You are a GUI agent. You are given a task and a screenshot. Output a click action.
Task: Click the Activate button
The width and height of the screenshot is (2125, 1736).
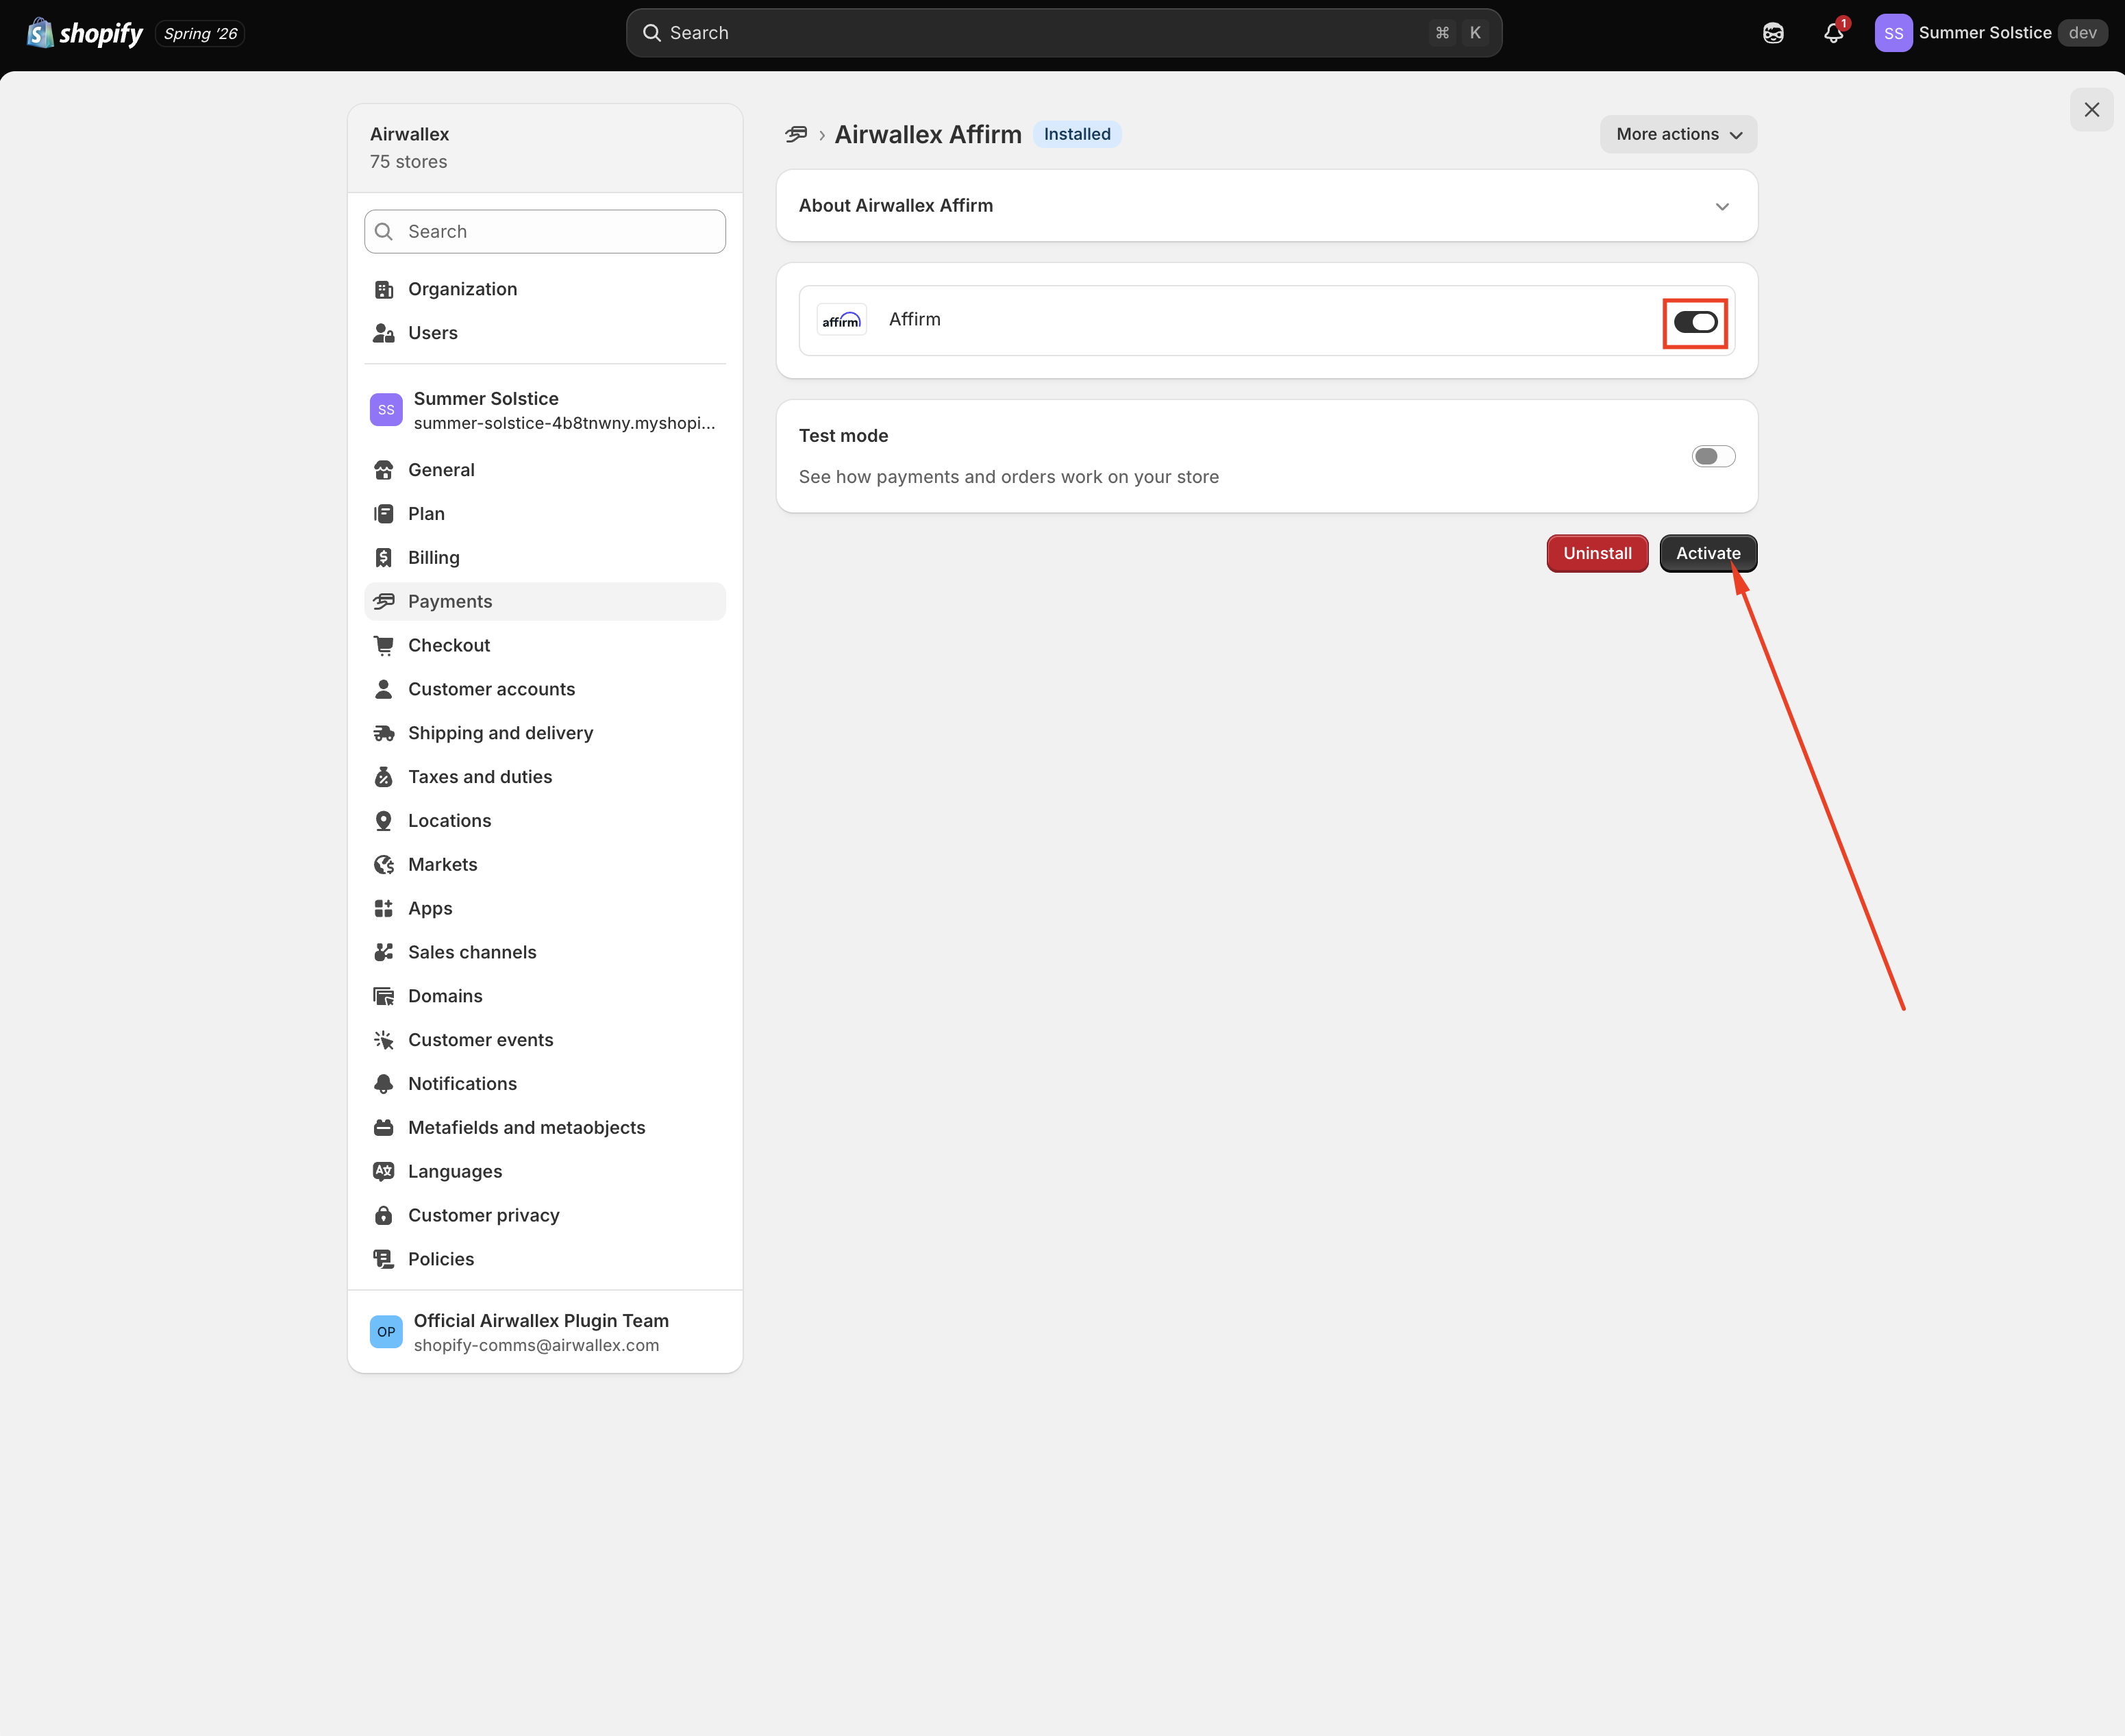click(x=1708, y=553)
